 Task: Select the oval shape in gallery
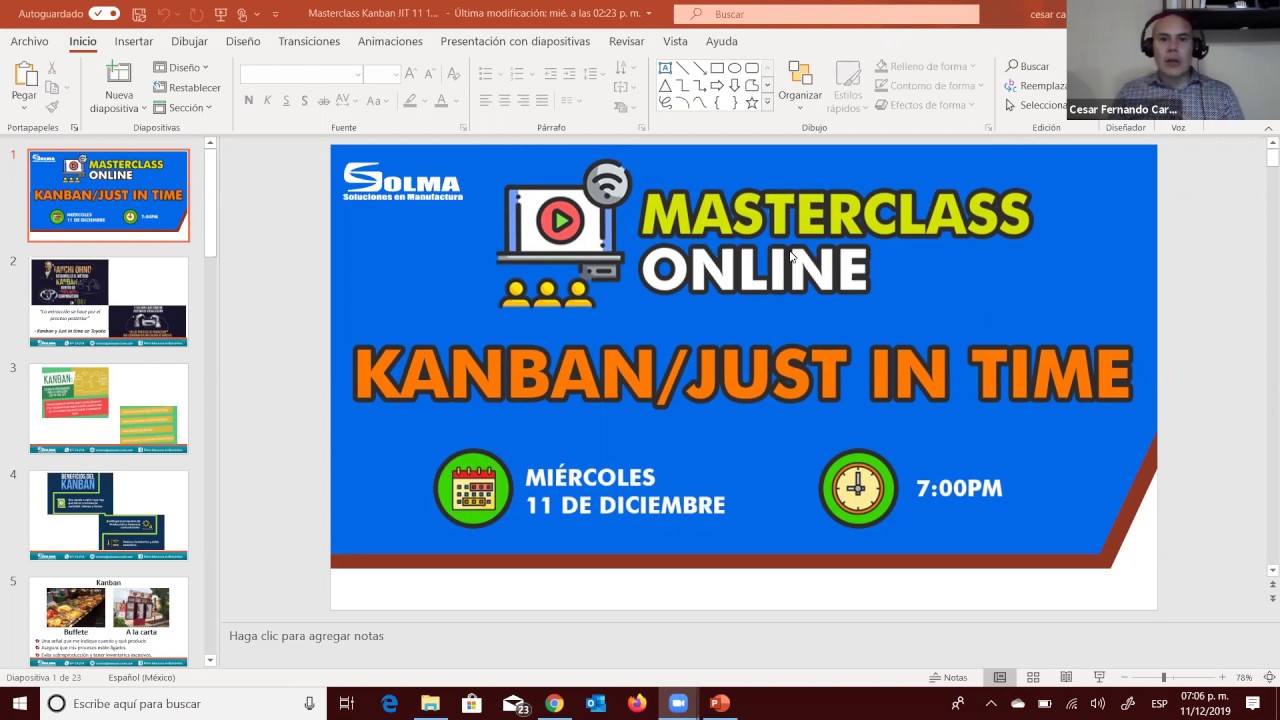[x=734, y=68]
